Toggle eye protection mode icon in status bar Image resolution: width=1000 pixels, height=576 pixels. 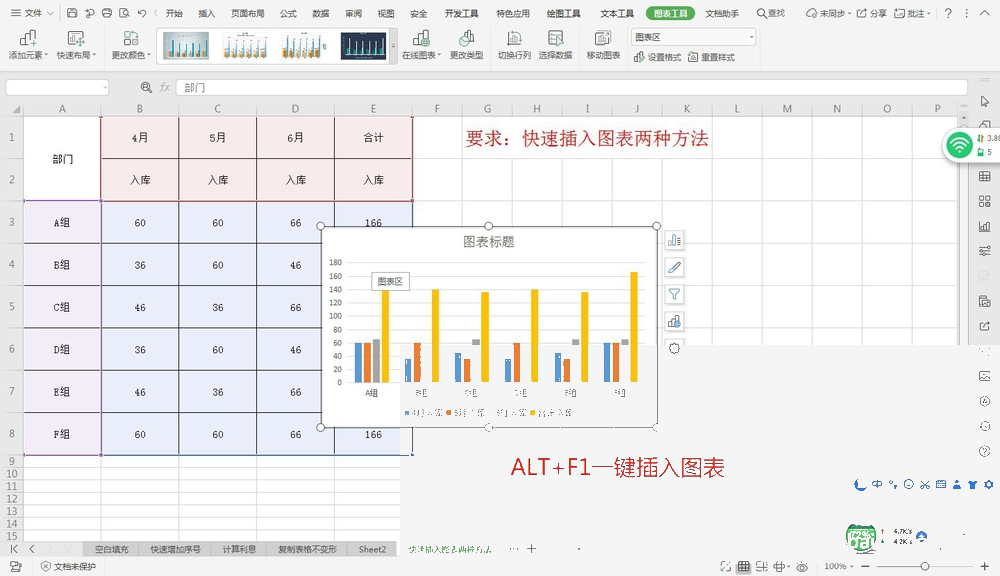(802, 566)
